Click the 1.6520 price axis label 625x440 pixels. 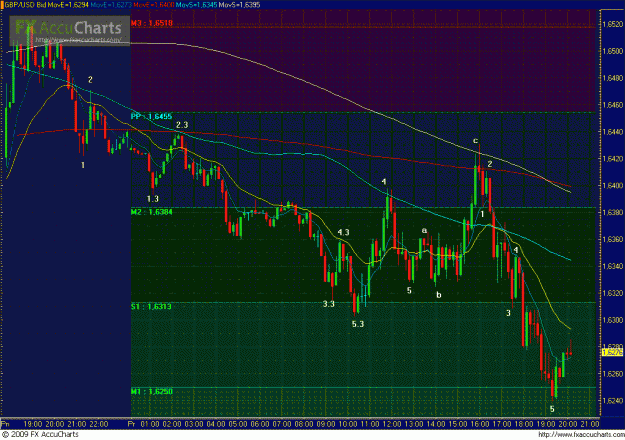[x=612, y=24]
